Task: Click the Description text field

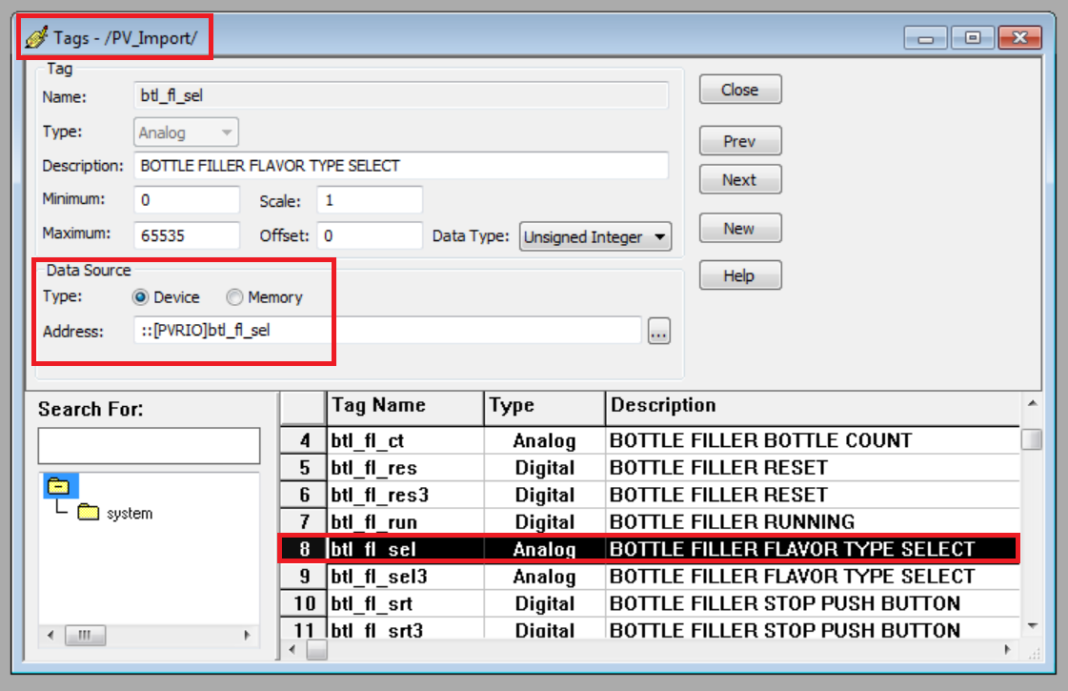Action: [400, 165]
